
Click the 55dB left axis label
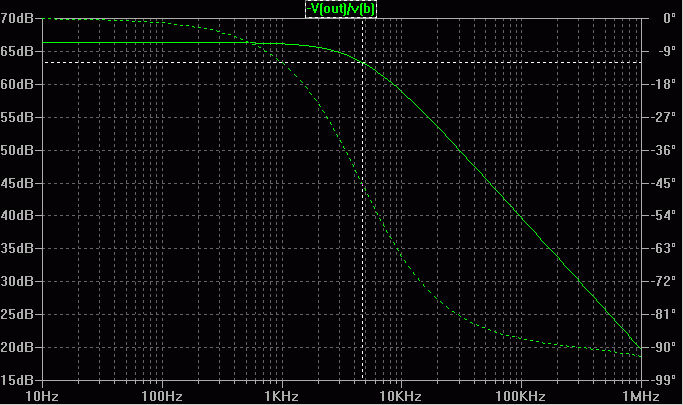[17, 117]
